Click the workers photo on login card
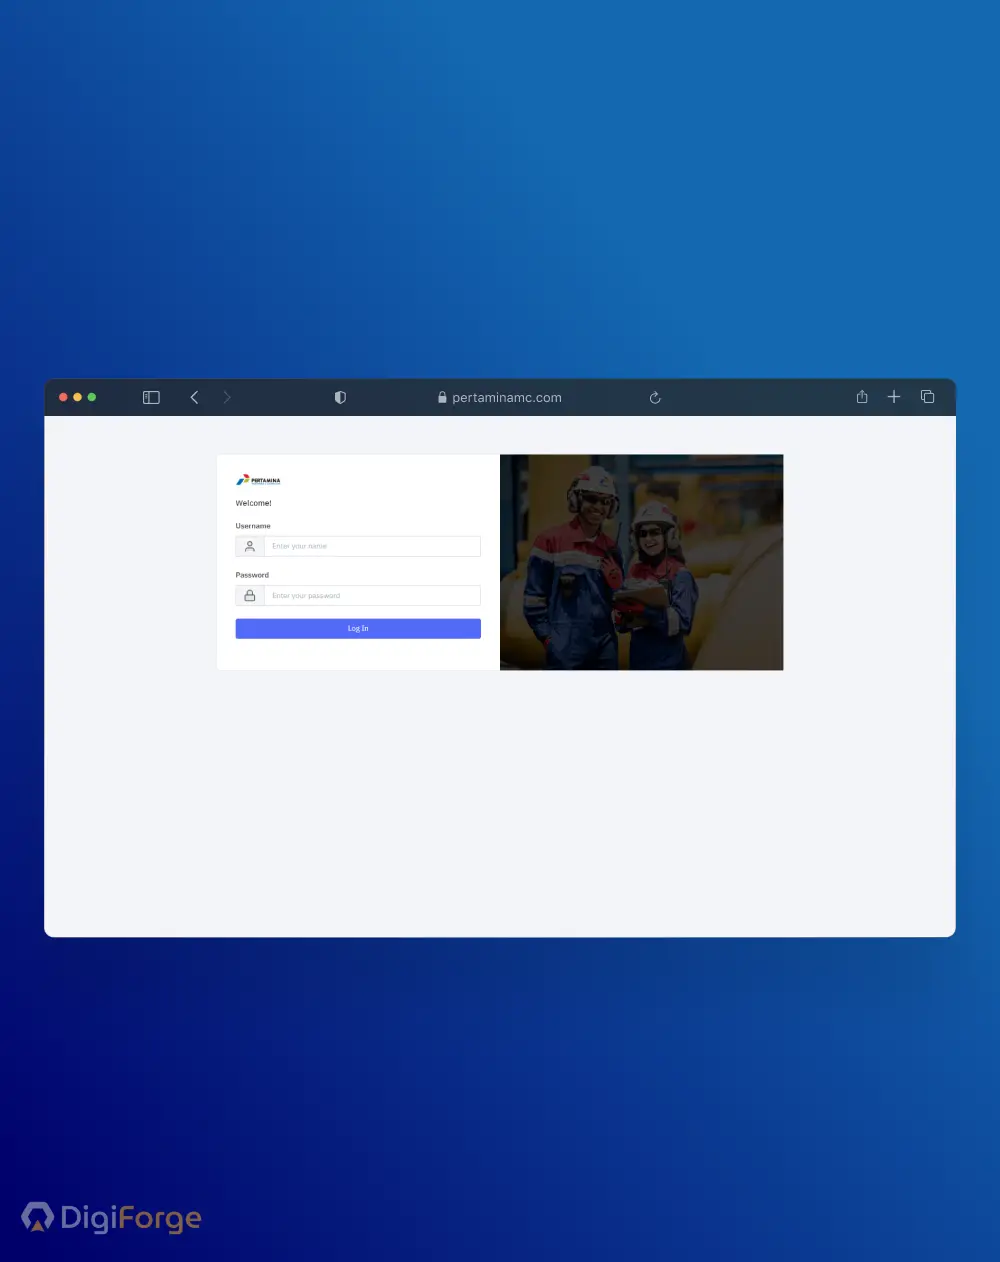Screen dimensions: 1000x1262 point(641,562)
